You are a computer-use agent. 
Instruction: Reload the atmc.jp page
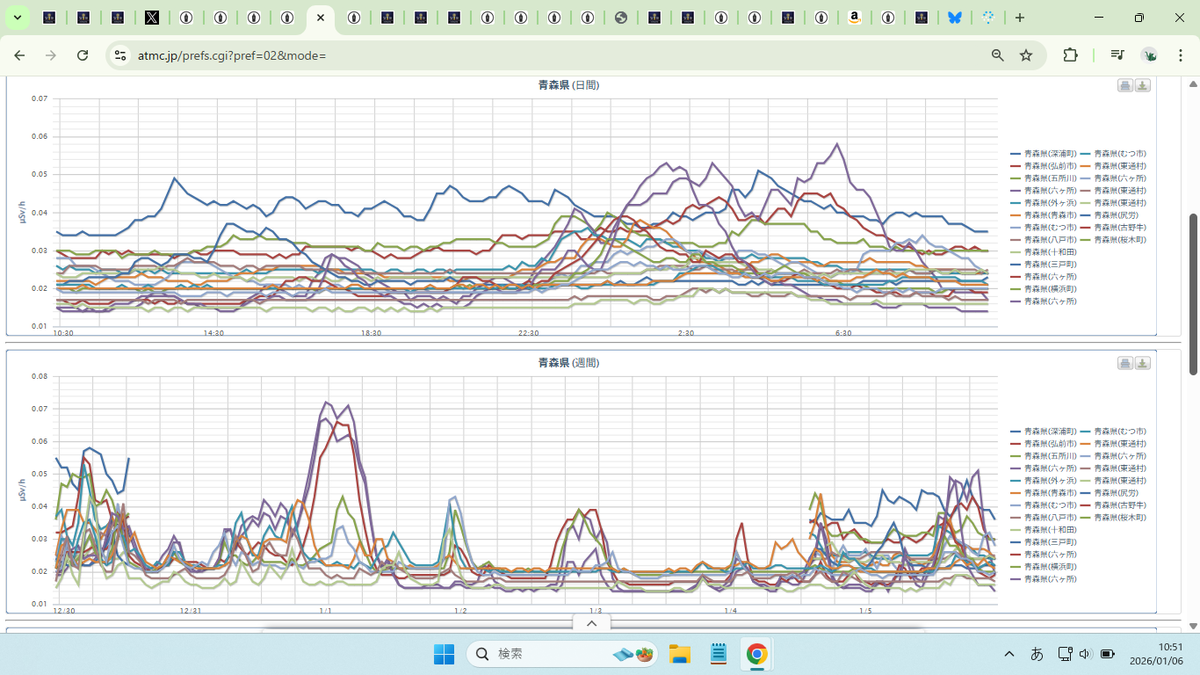click(x=83, y=55)
